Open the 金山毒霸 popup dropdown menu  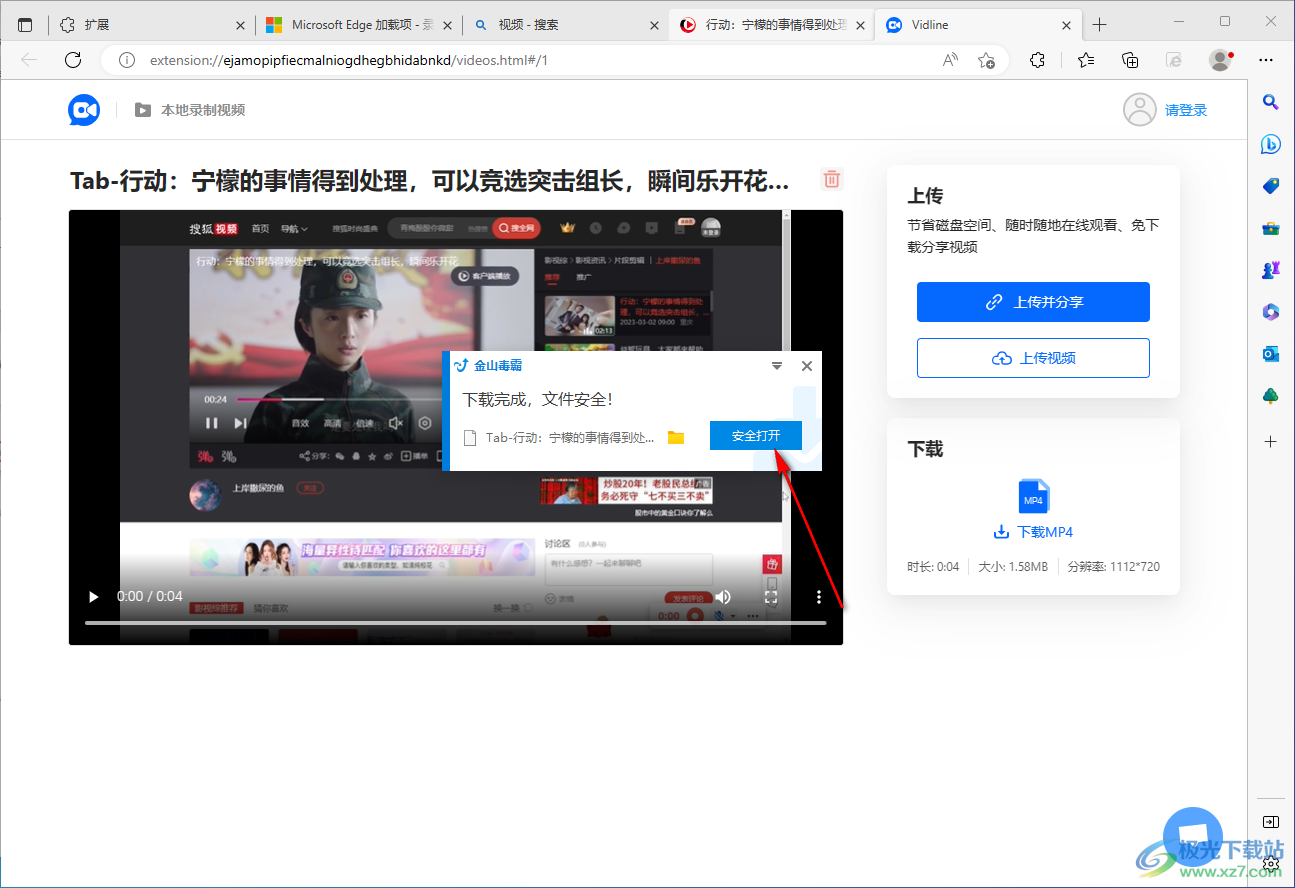pyautogui.click(x=777, y=366)
